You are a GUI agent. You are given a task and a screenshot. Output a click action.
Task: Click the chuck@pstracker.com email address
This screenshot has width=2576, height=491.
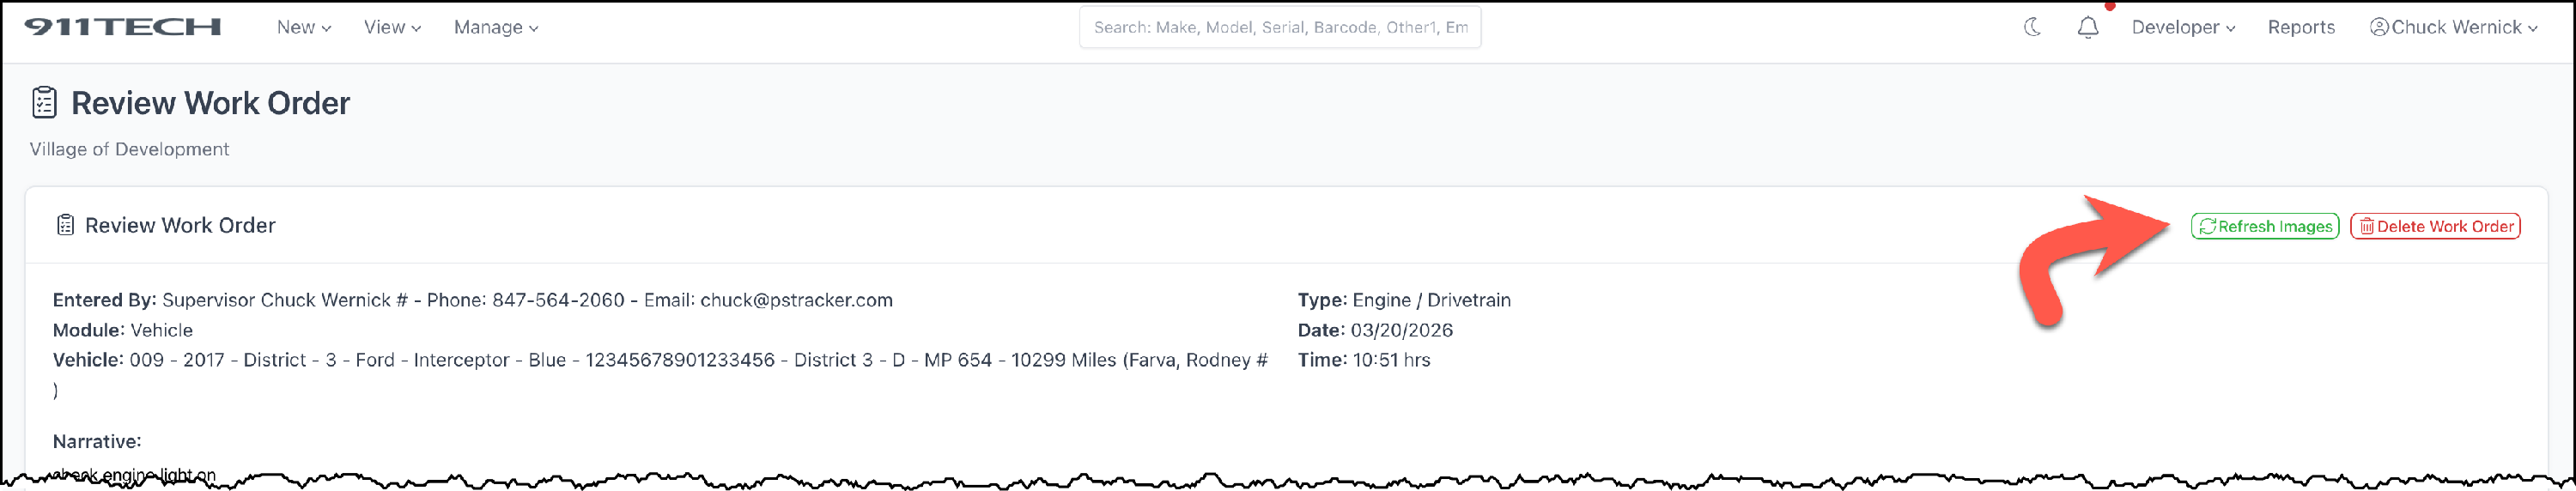tap(796, 300)
